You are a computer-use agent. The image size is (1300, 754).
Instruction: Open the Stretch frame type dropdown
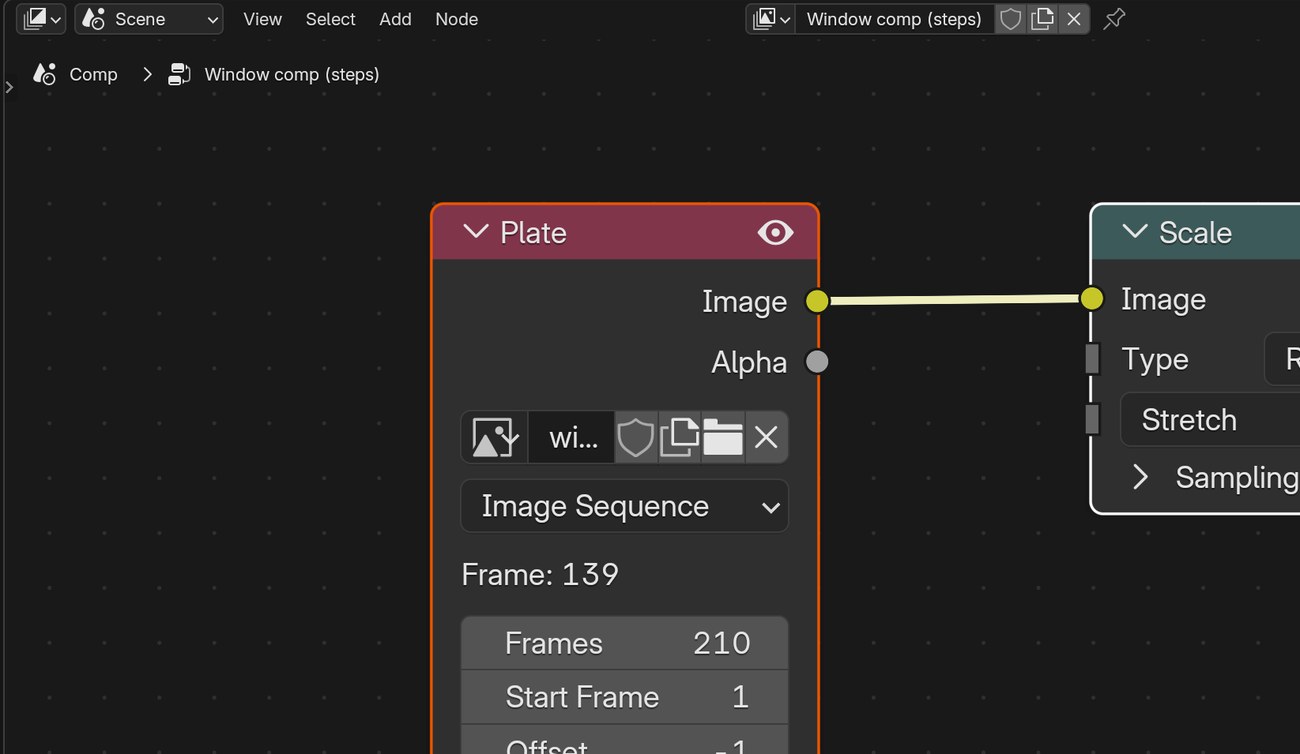click(1210, 419)
